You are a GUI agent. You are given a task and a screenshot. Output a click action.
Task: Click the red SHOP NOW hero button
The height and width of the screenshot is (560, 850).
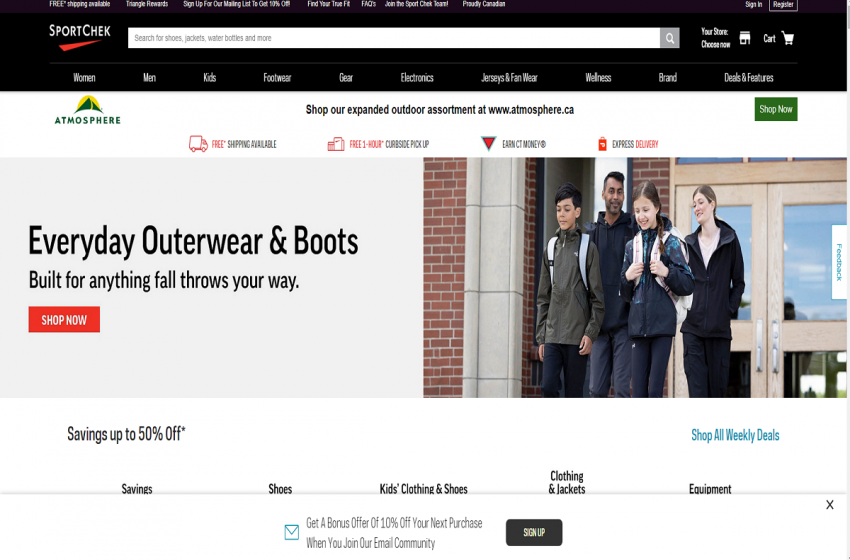pyautogui.click(x=64, y=319)
